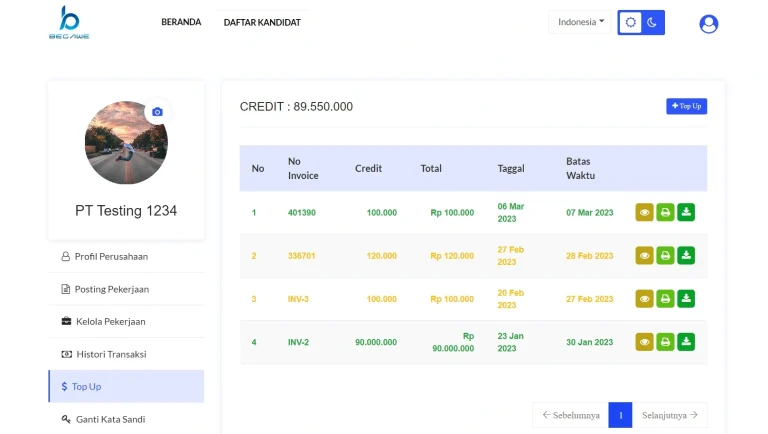Image resolution: width=768 pixels, height=434 pixels.
Task: Select page 1 in pagination
Action: (x=620, y=415)
